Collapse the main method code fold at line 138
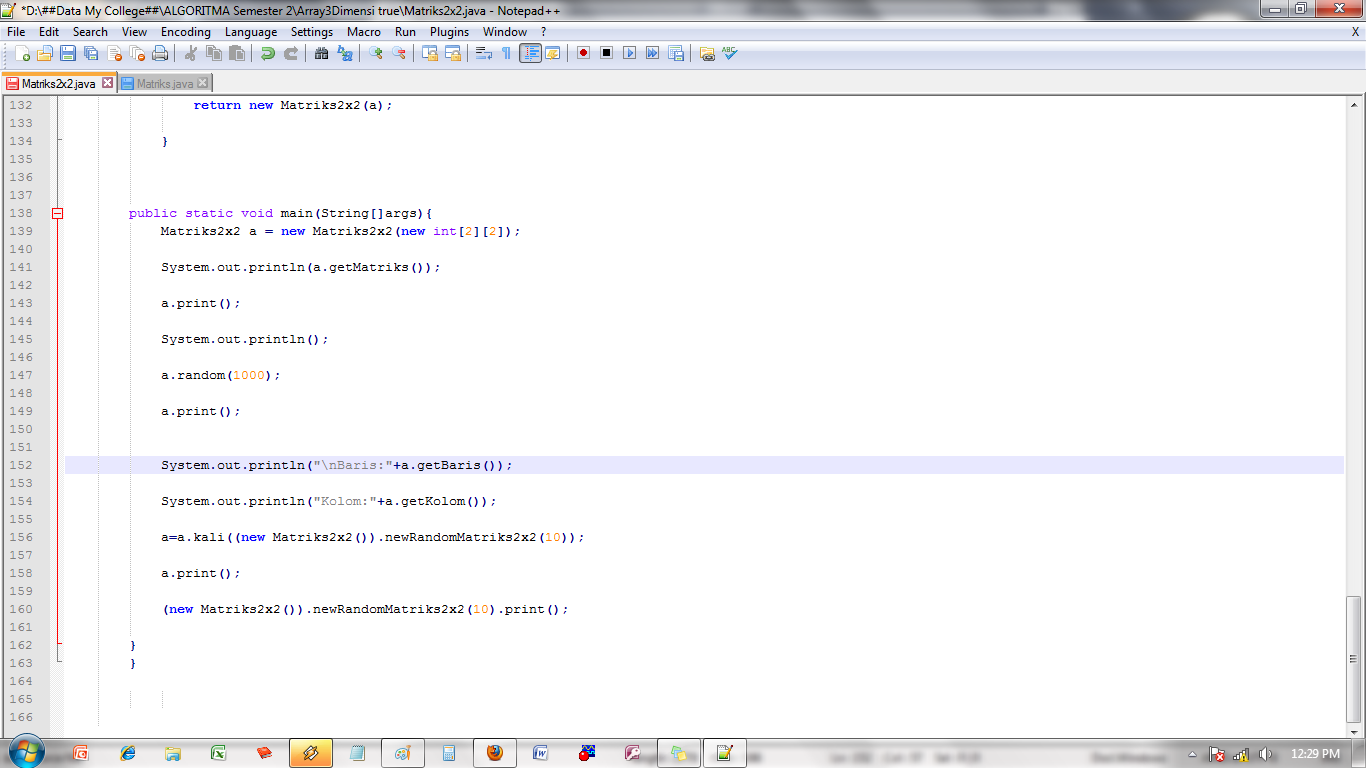1366x768 pixels. tap(57, 213)
